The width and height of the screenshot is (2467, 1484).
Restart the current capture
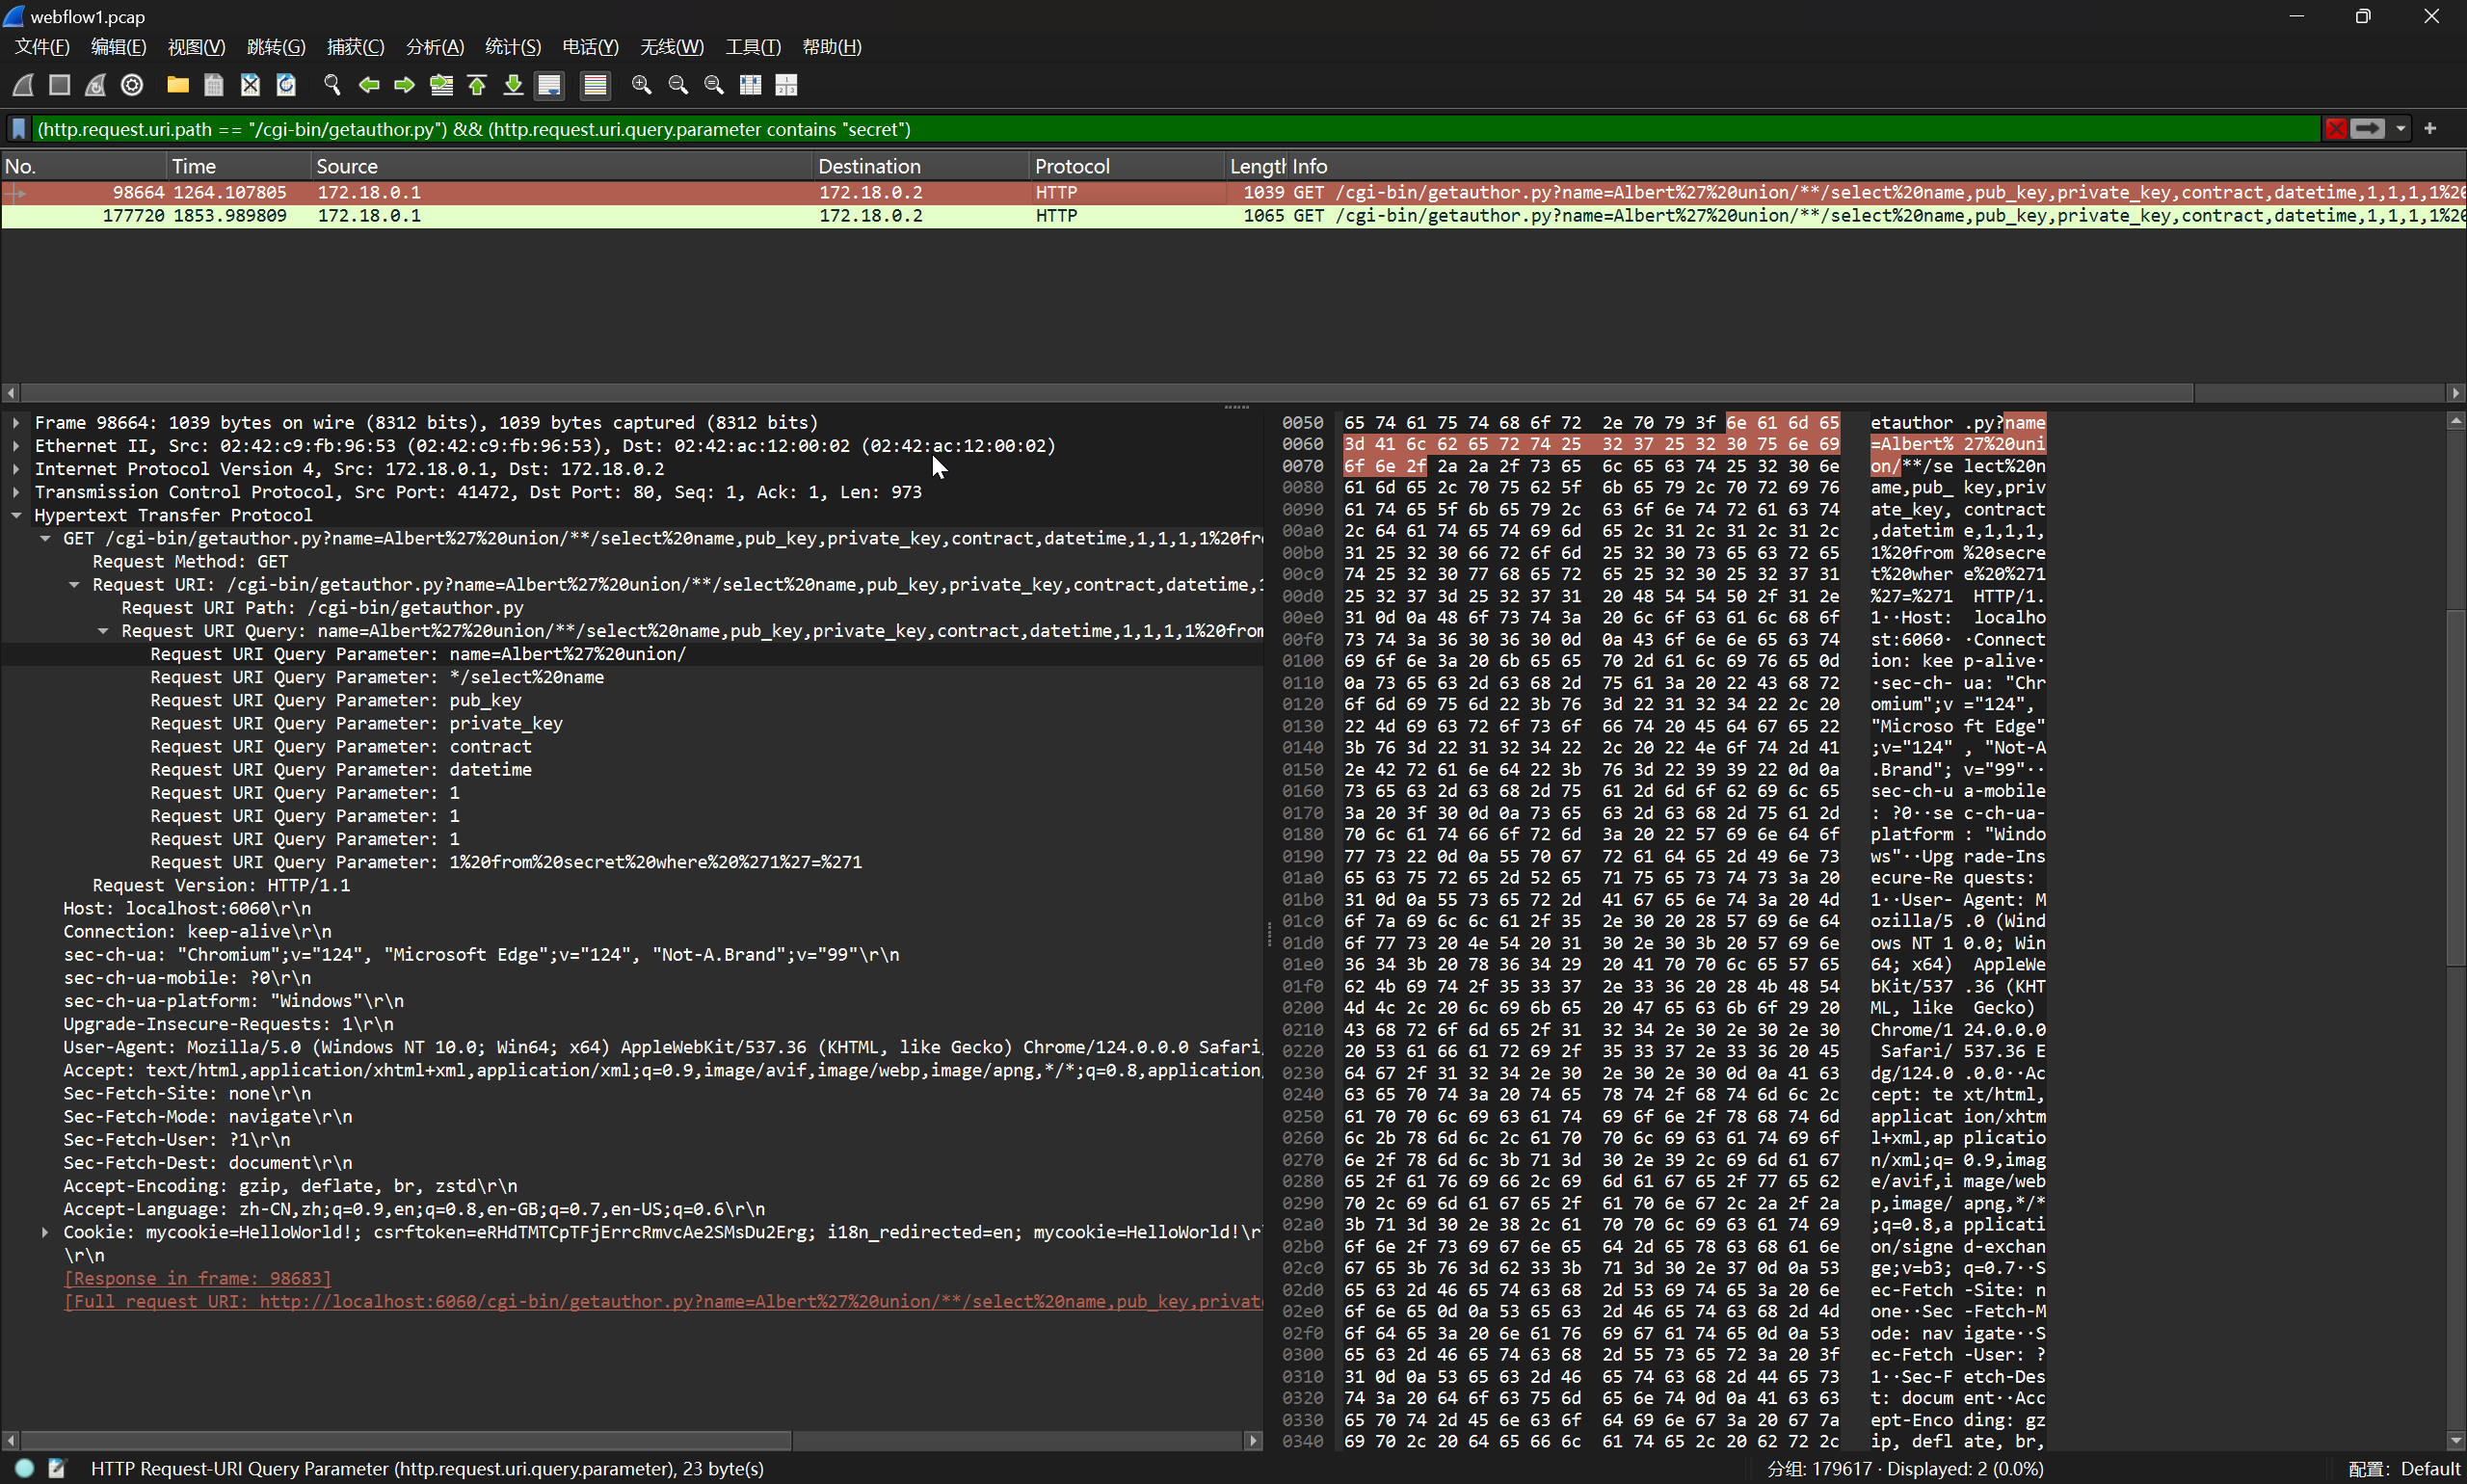click(x=95, y=85)
